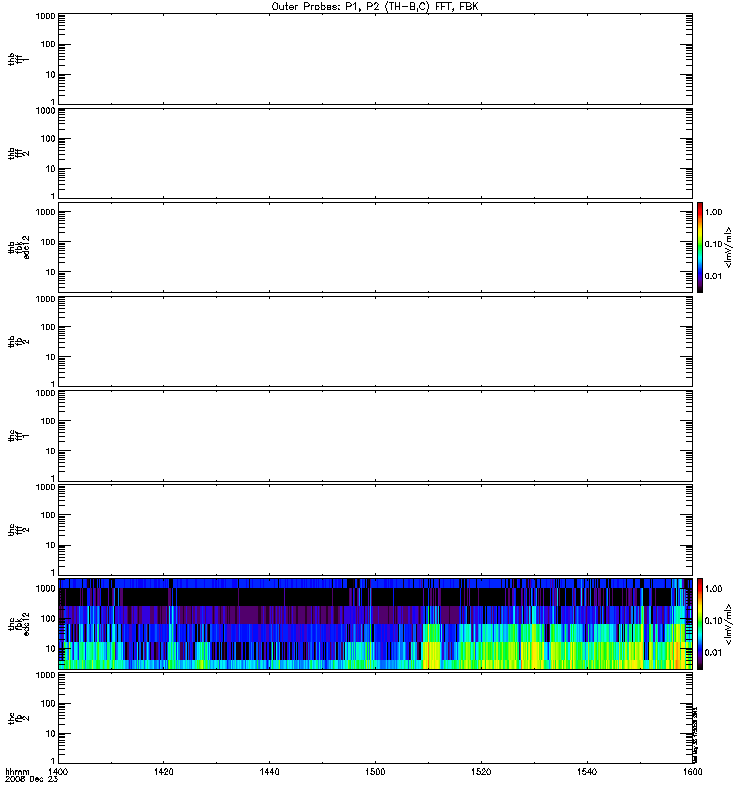
Task: Click the vertical timestamp text at the thc ffp 2 panel's right edge
Action: (x=695, y=734)
